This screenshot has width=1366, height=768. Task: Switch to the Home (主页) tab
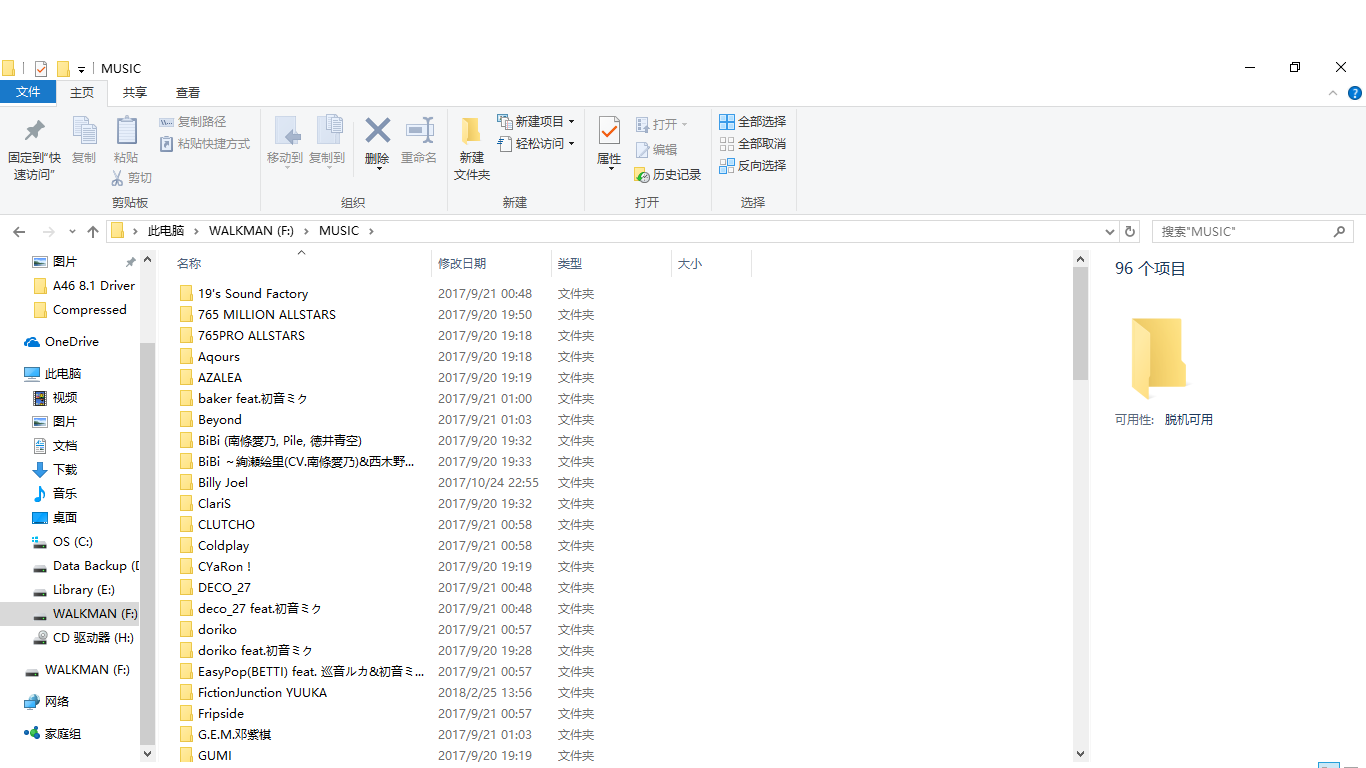click(x=82, y=92)
